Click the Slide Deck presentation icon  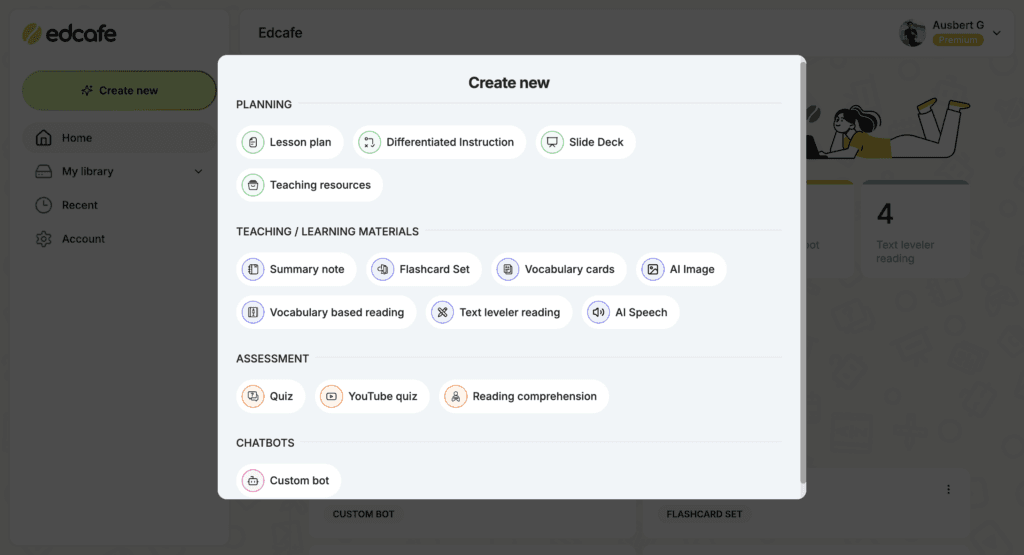(x=552, y=142)
